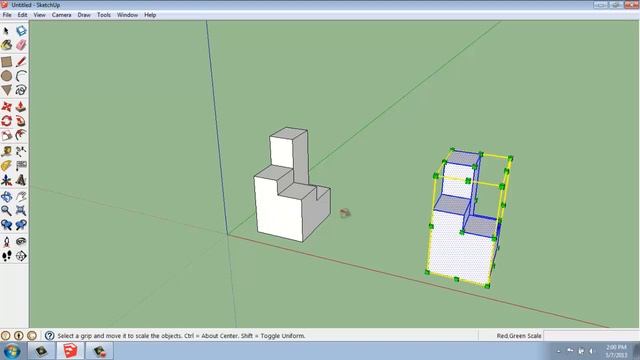Screen dimensions: 640x360
Task: Open the View menu
Action: point(40,15)
